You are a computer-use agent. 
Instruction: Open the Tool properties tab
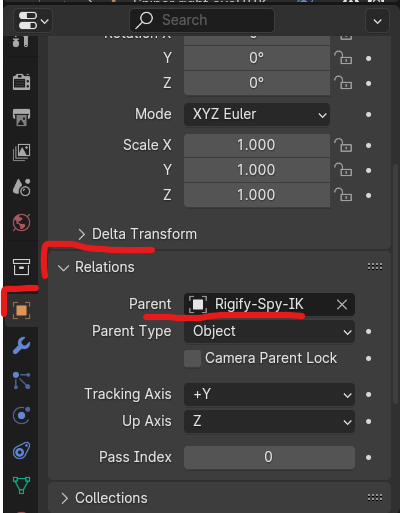(22, 42)
